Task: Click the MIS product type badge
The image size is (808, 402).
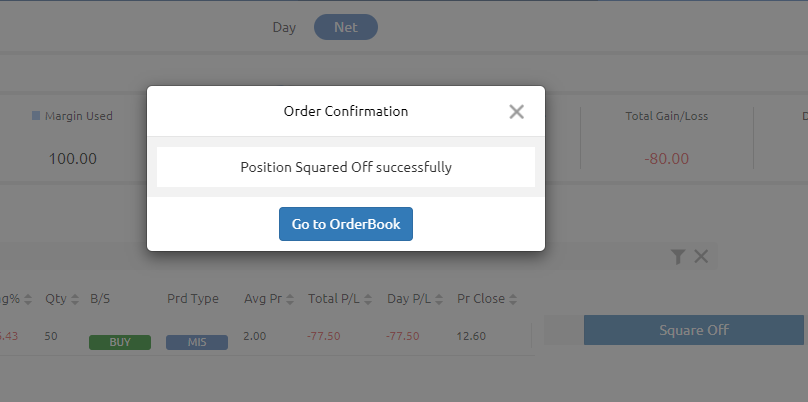Action: [197, 342]
